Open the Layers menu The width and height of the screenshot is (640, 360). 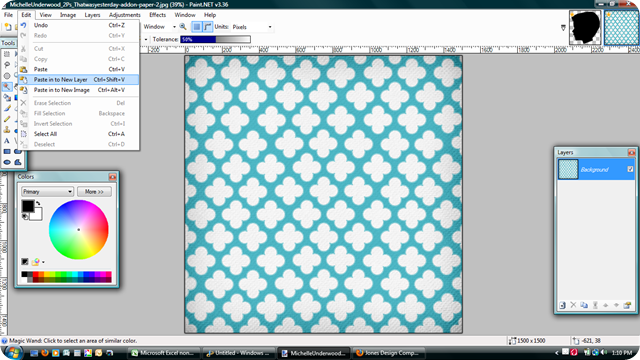92,15
